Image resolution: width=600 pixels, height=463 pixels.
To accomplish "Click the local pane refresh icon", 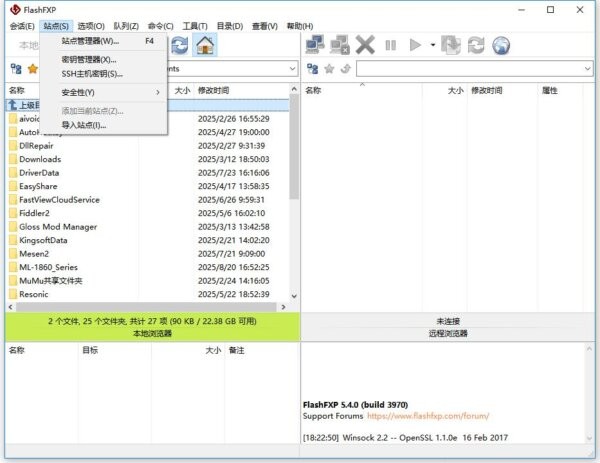I will click(x=179, y=45).
